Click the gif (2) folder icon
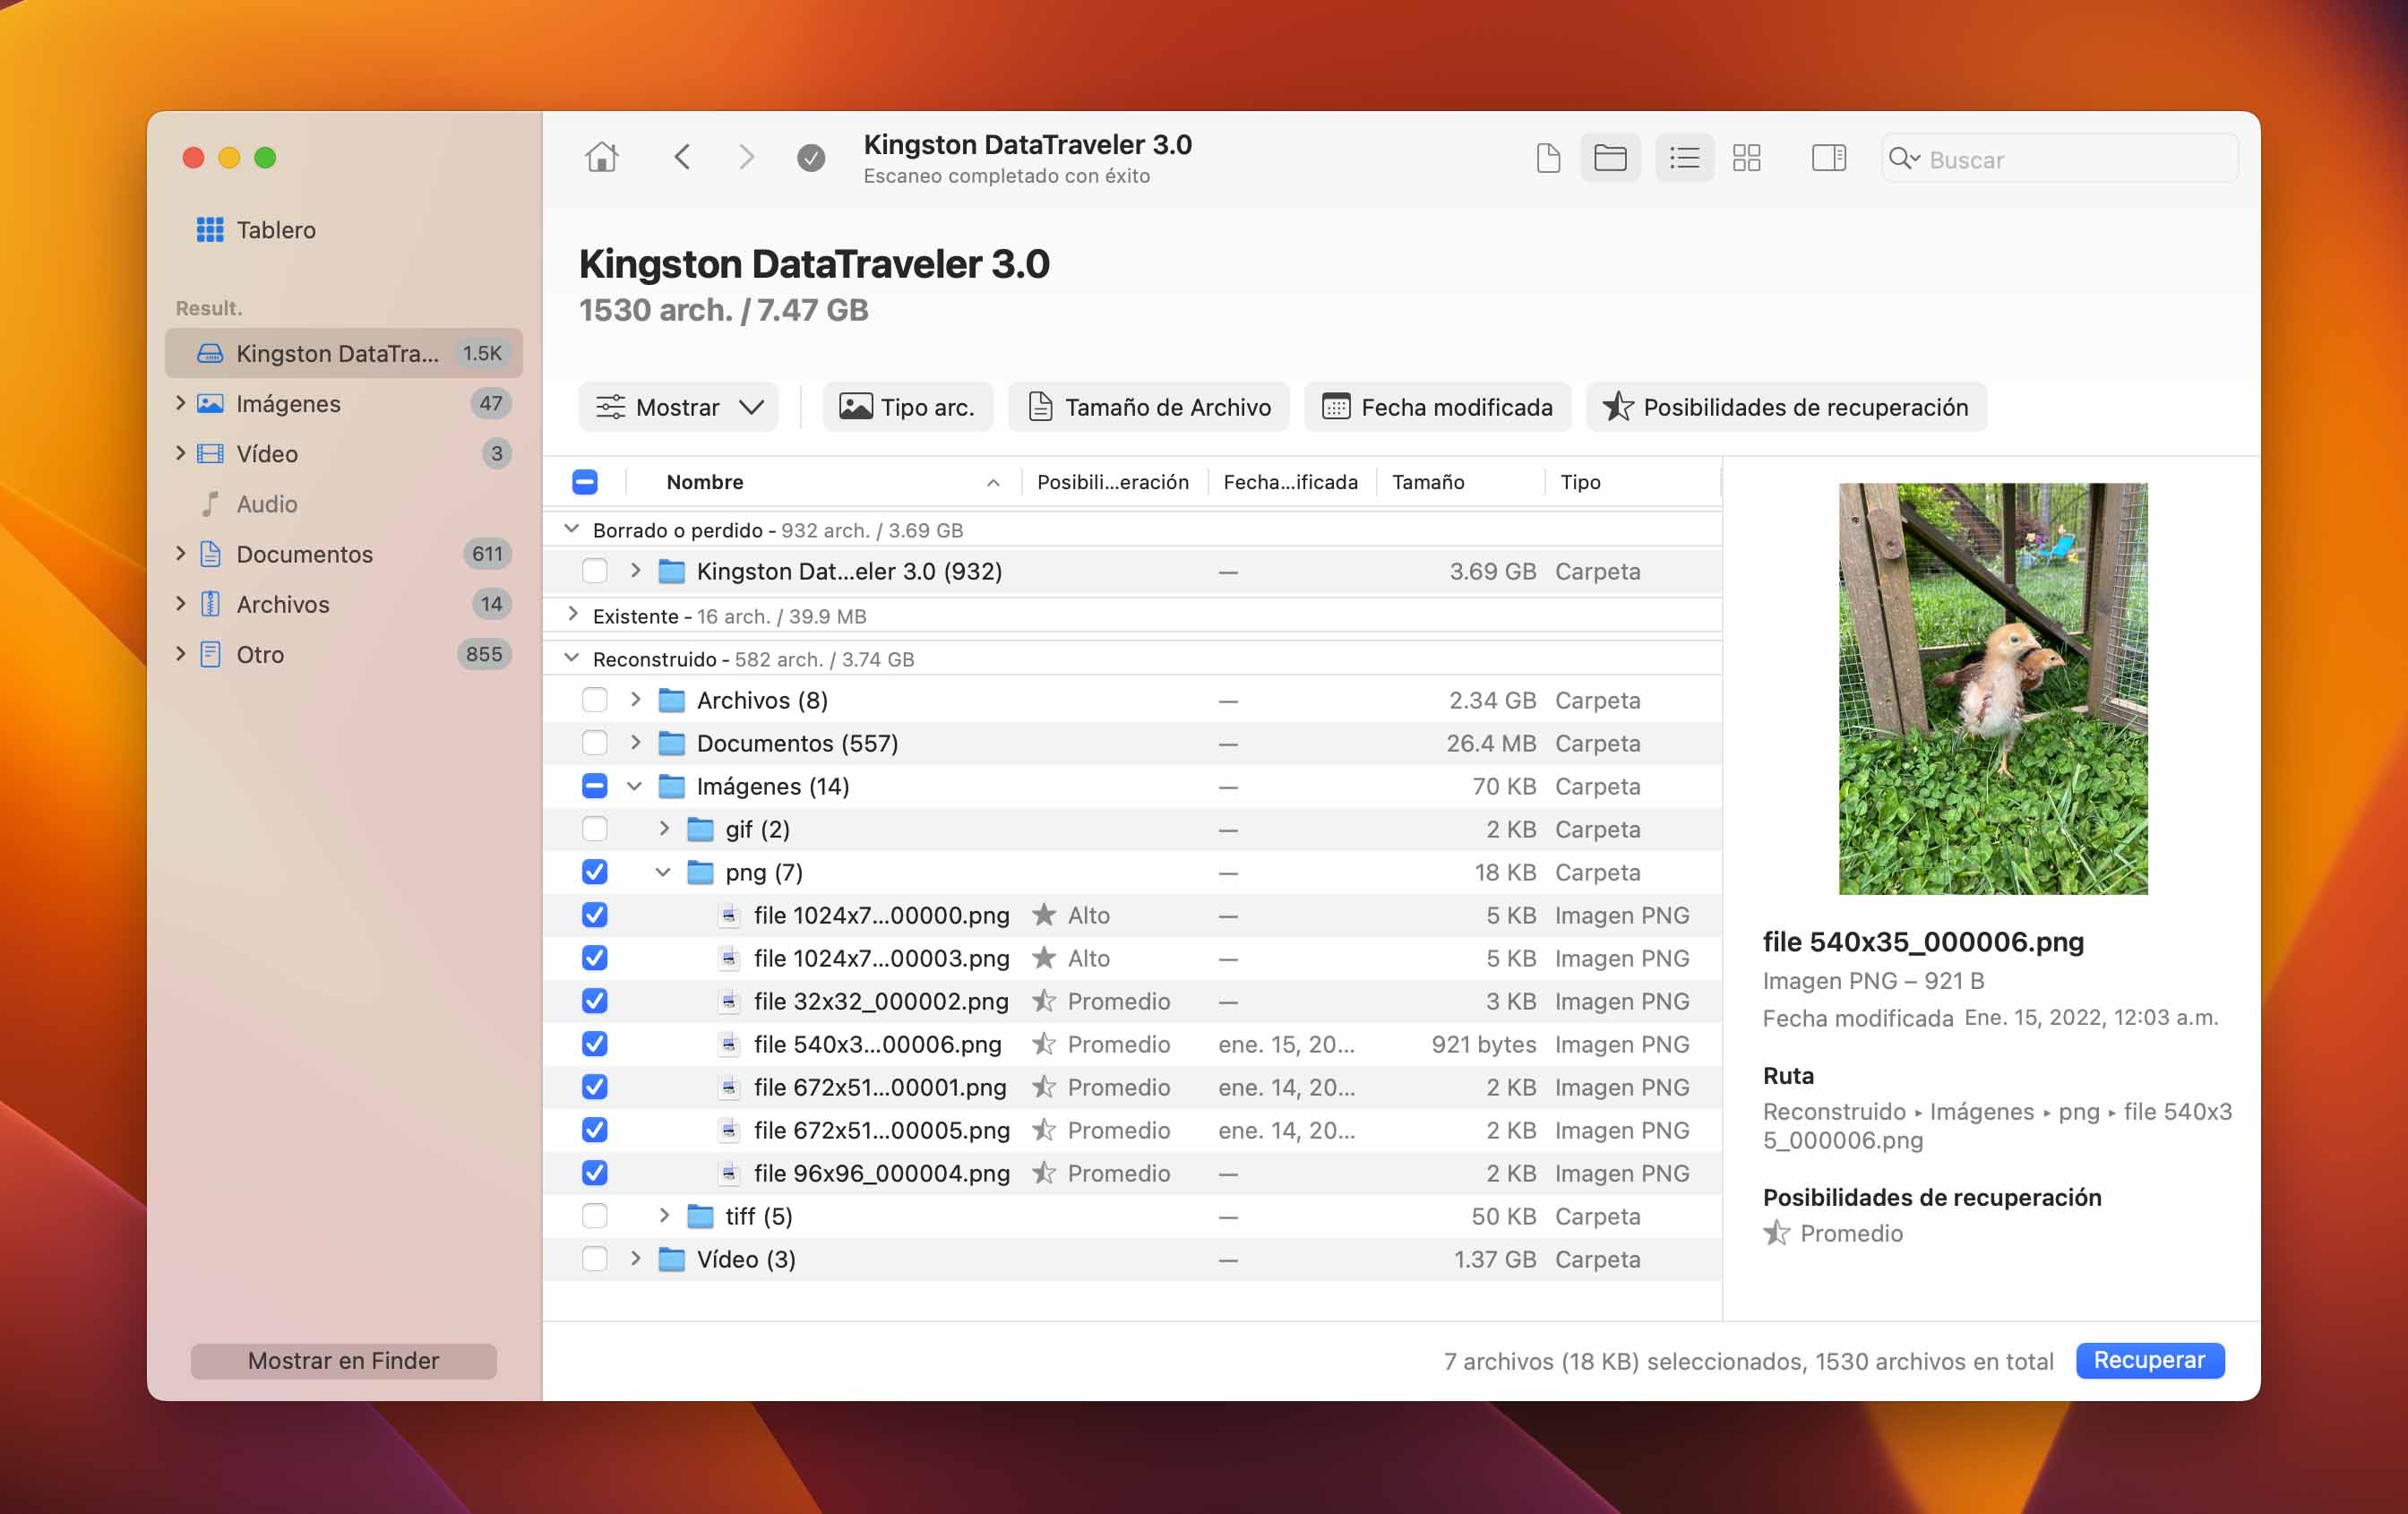Viewport: 2408px width, 1514px height. (701, 829)
